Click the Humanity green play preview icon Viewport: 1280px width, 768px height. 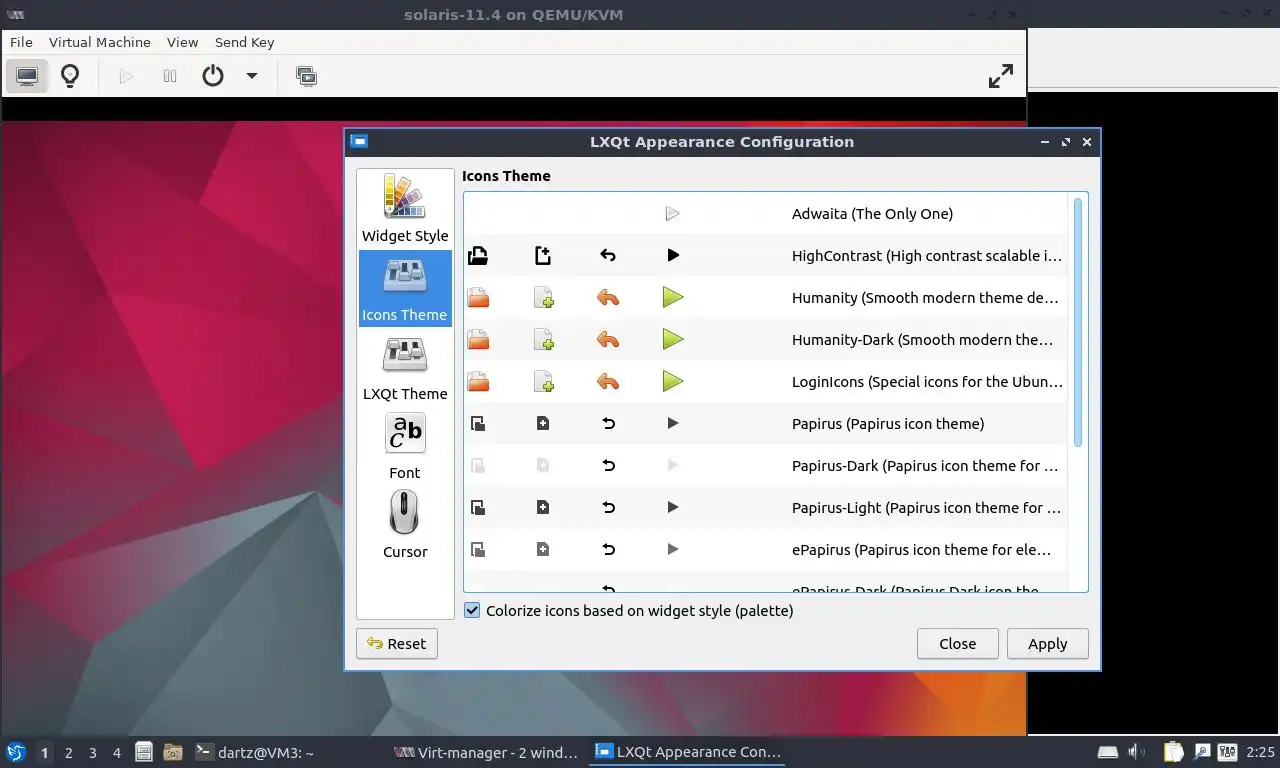point(673,298)
